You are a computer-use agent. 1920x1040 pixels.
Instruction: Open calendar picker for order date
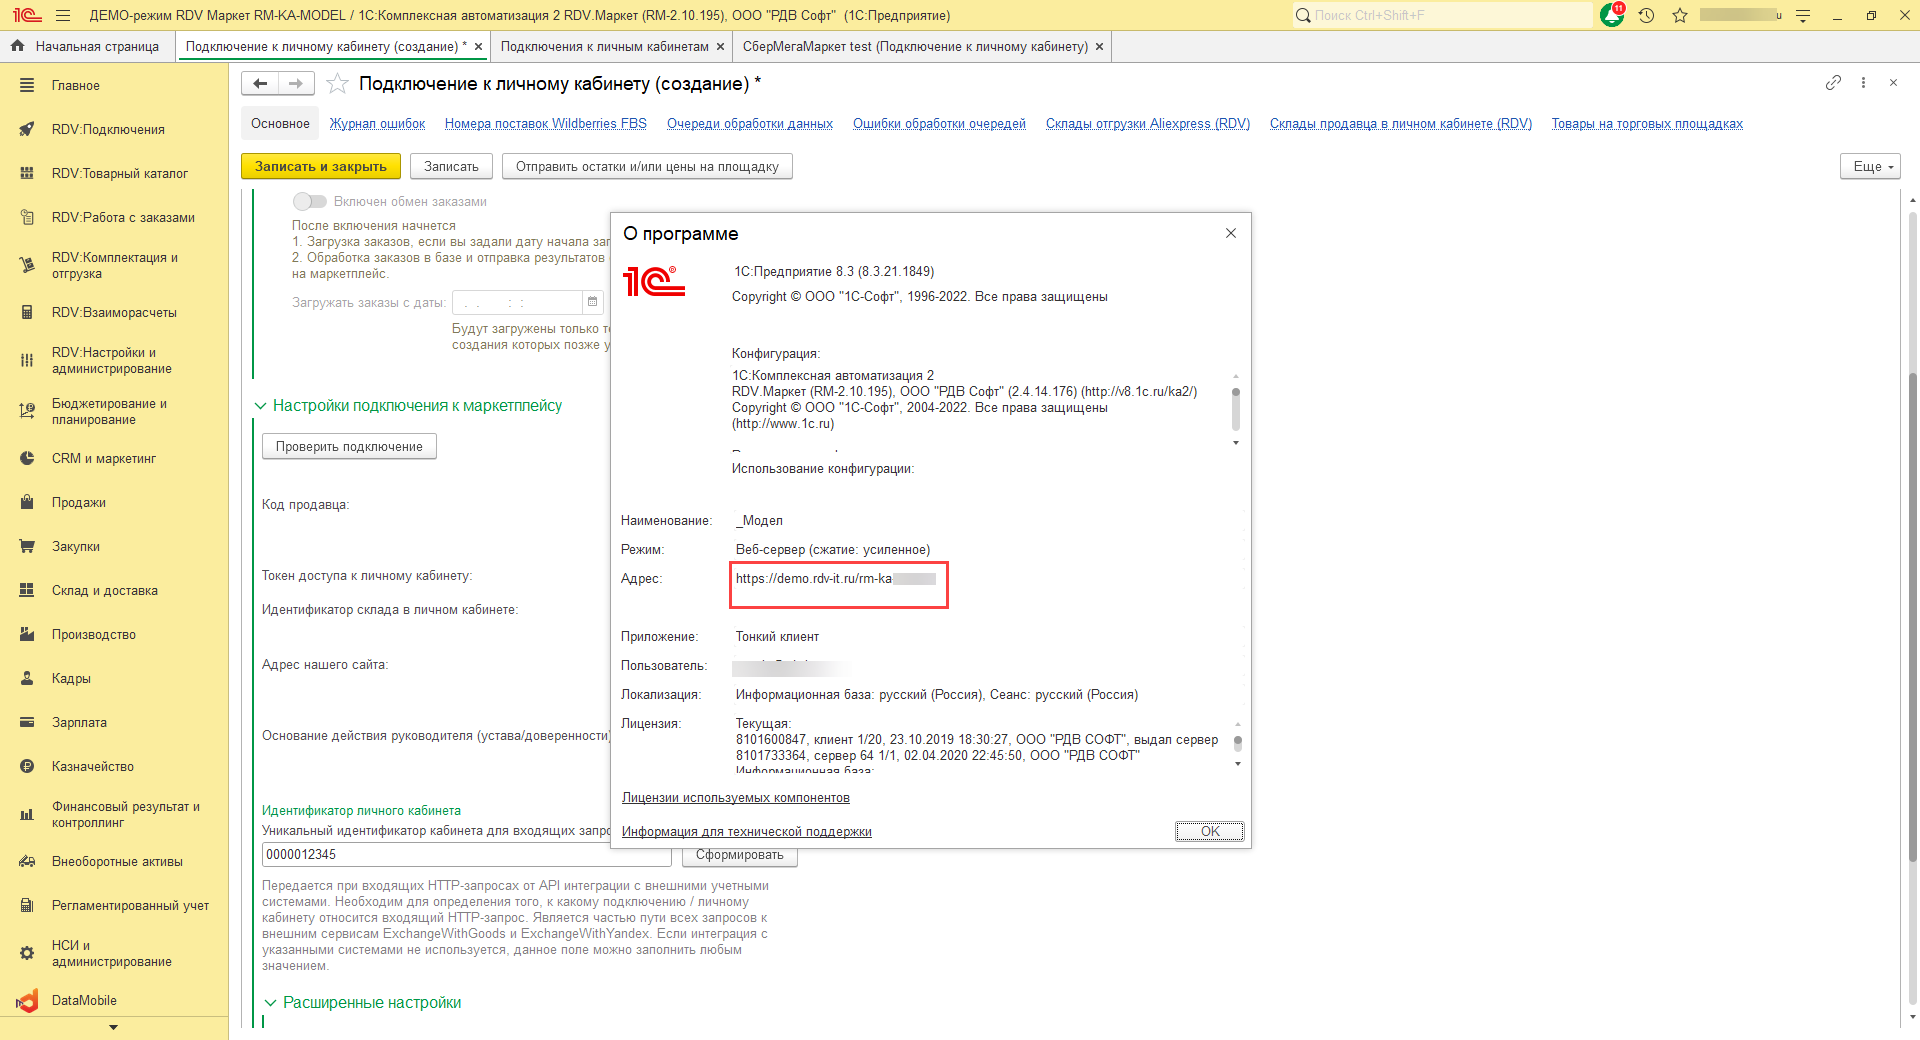[592, 302]
